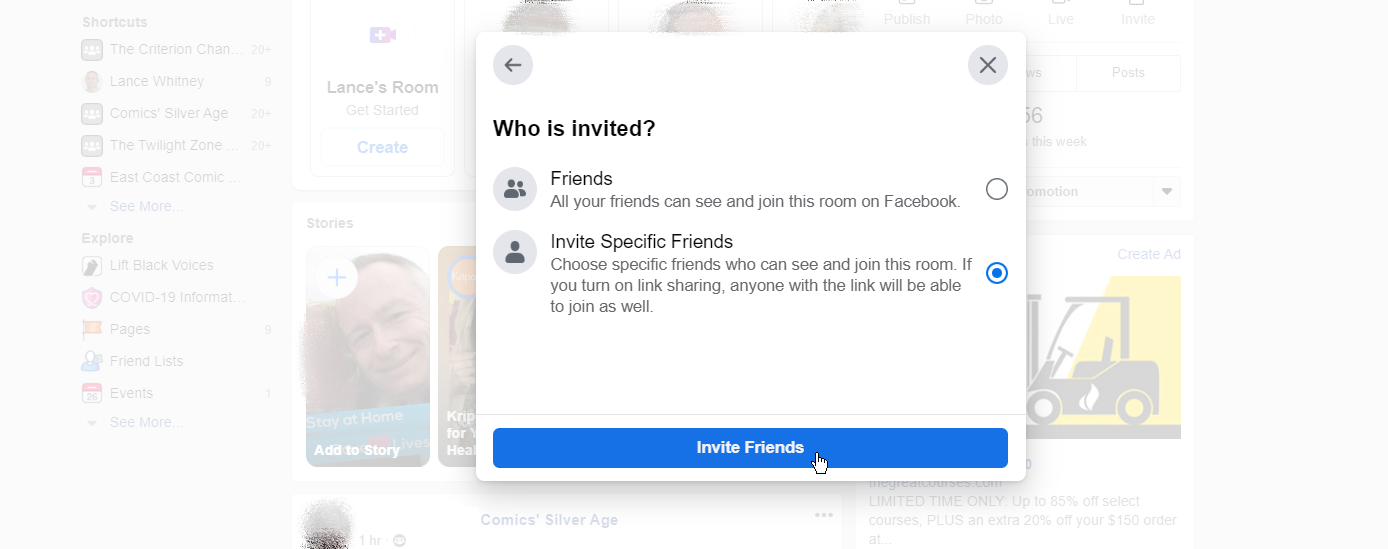Click Create in Lance's Room card
Image resolution: width=1388 pixels, height=549 pixels.
(x=382, y=147)
